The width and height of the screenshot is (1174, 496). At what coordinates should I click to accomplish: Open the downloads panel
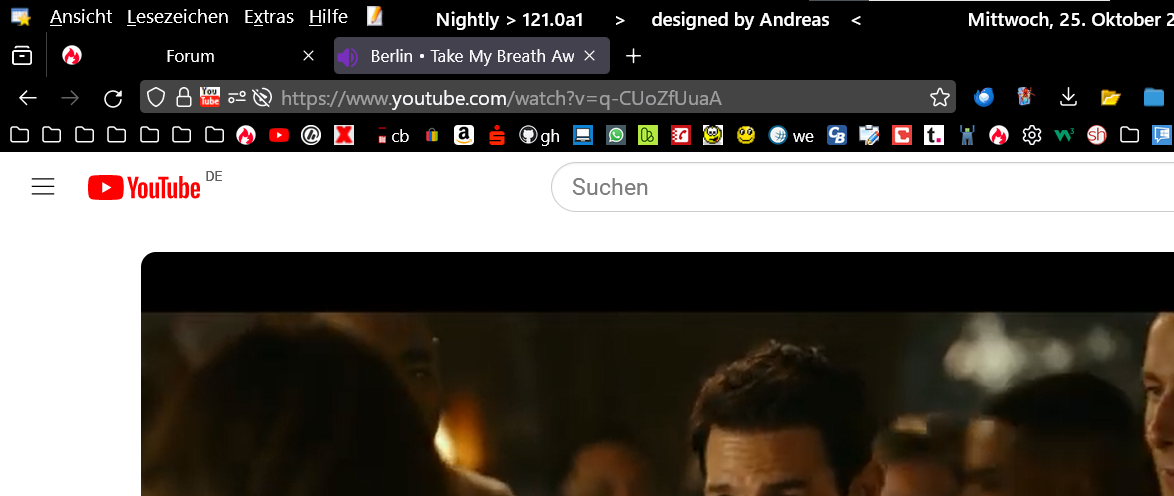tap(1068, 97)
